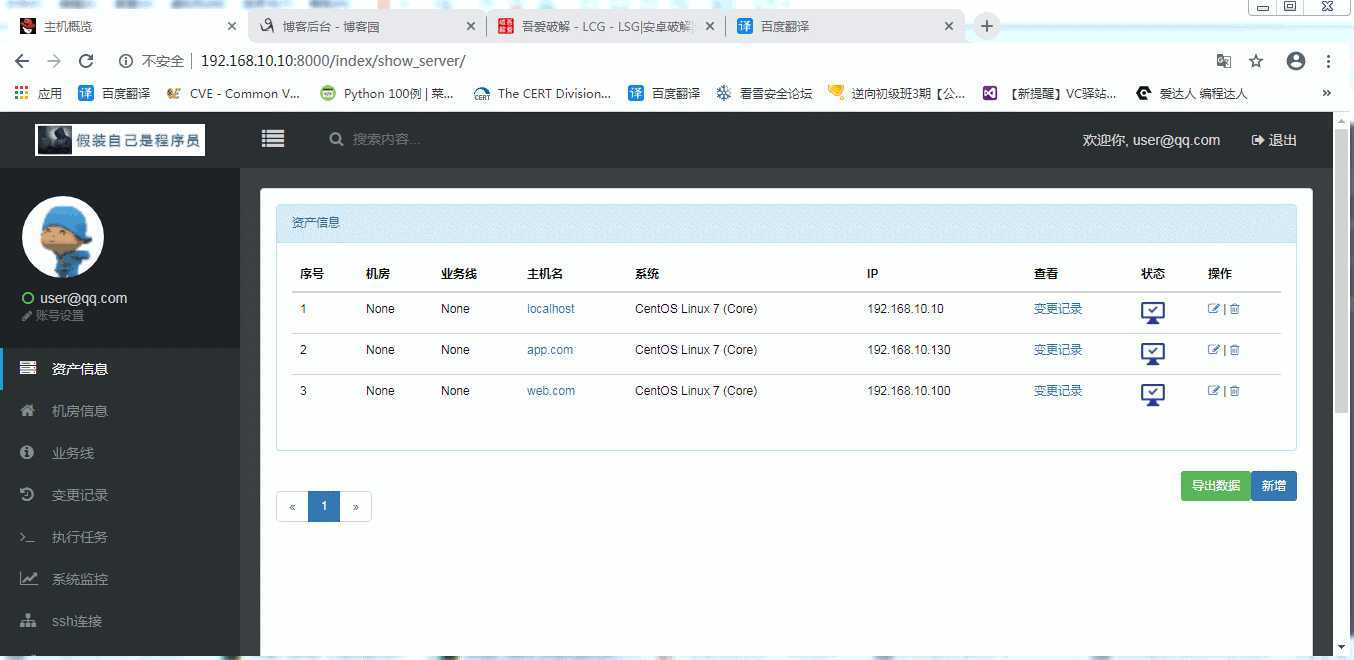This screenshot has height=660, width=1354.
Task: Edit the web.com server entry
Action: point(1214,391)
